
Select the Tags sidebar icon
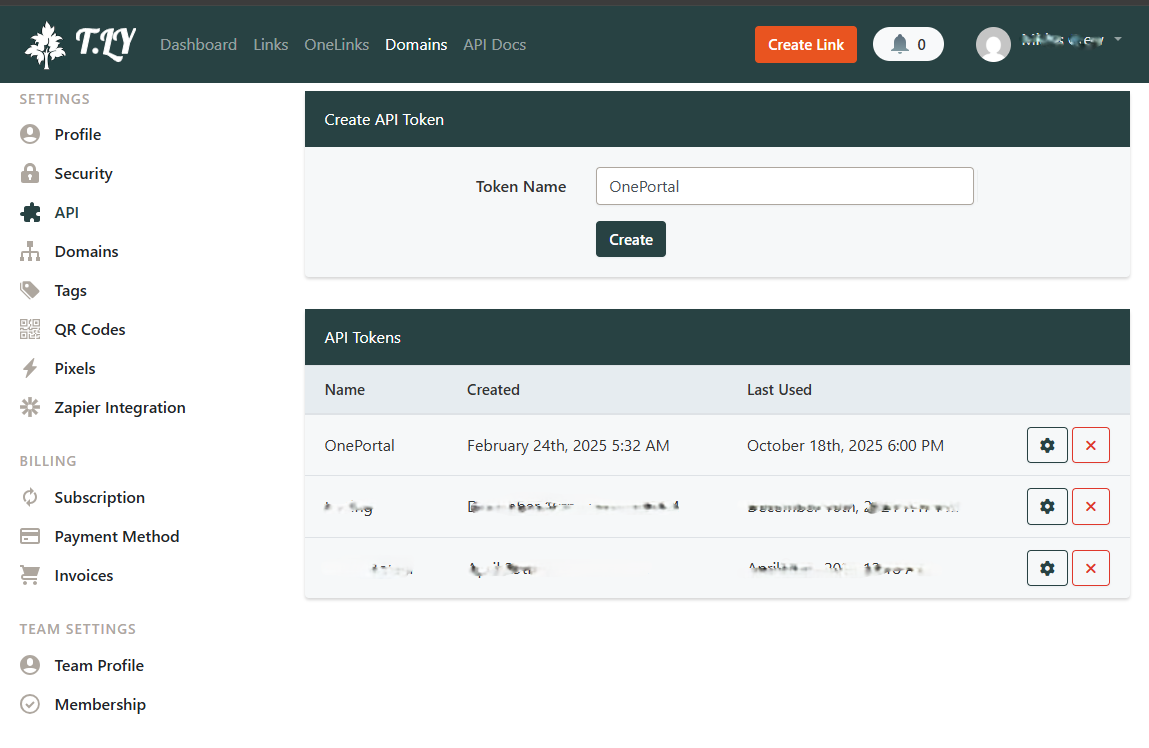tap(29, 290)
